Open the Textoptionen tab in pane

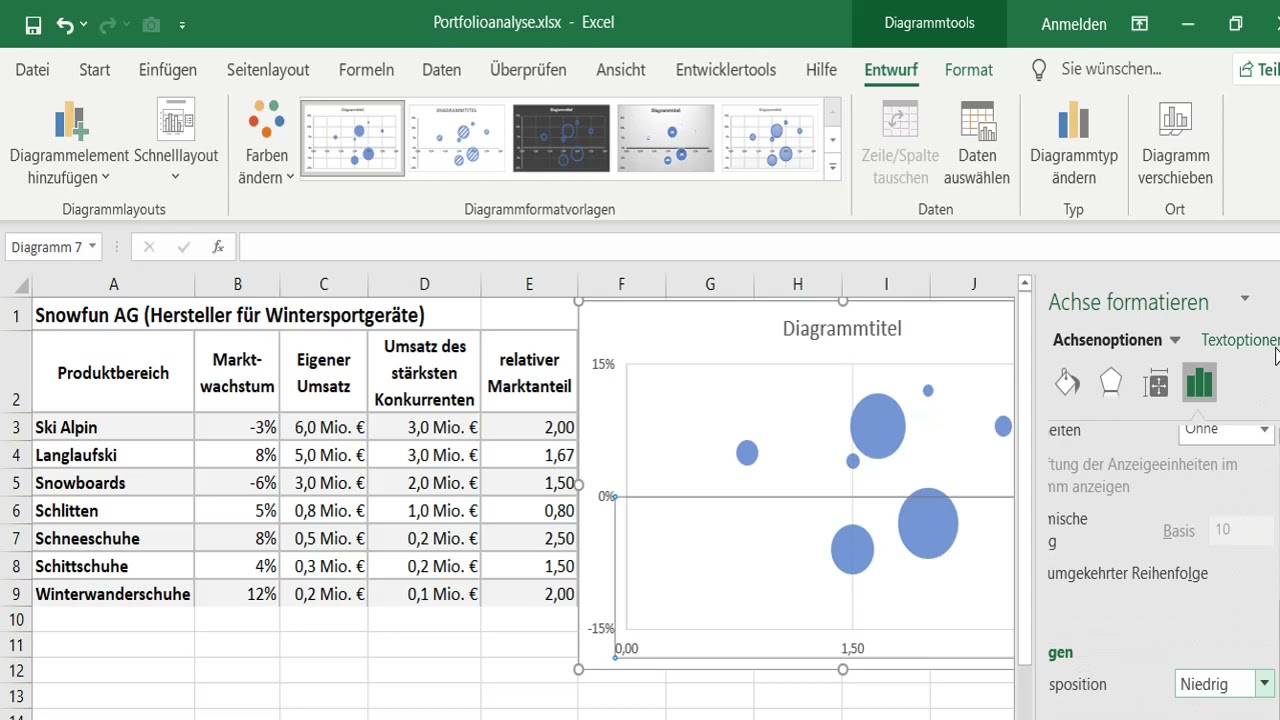[1240, 340]
